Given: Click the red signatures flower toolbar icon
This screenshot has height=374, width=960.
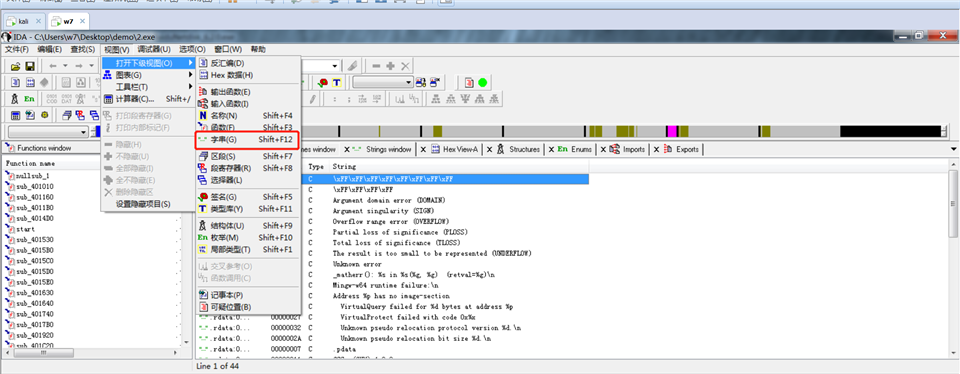Looking at the screenshot, I should coord(322,83).
